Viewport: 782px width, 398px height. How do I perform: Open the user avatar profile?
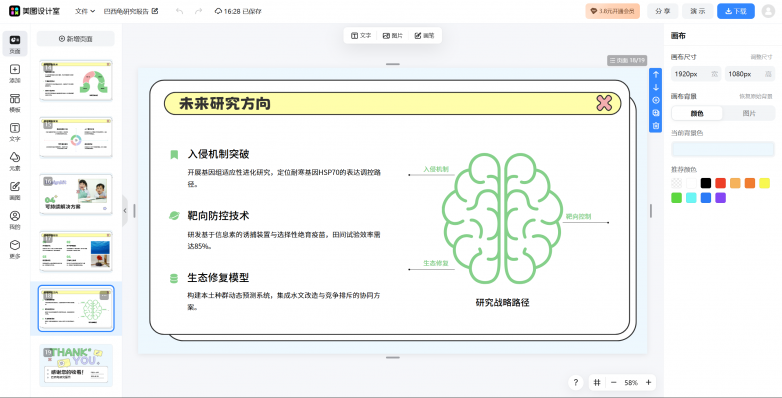click(x=769, y=11)
